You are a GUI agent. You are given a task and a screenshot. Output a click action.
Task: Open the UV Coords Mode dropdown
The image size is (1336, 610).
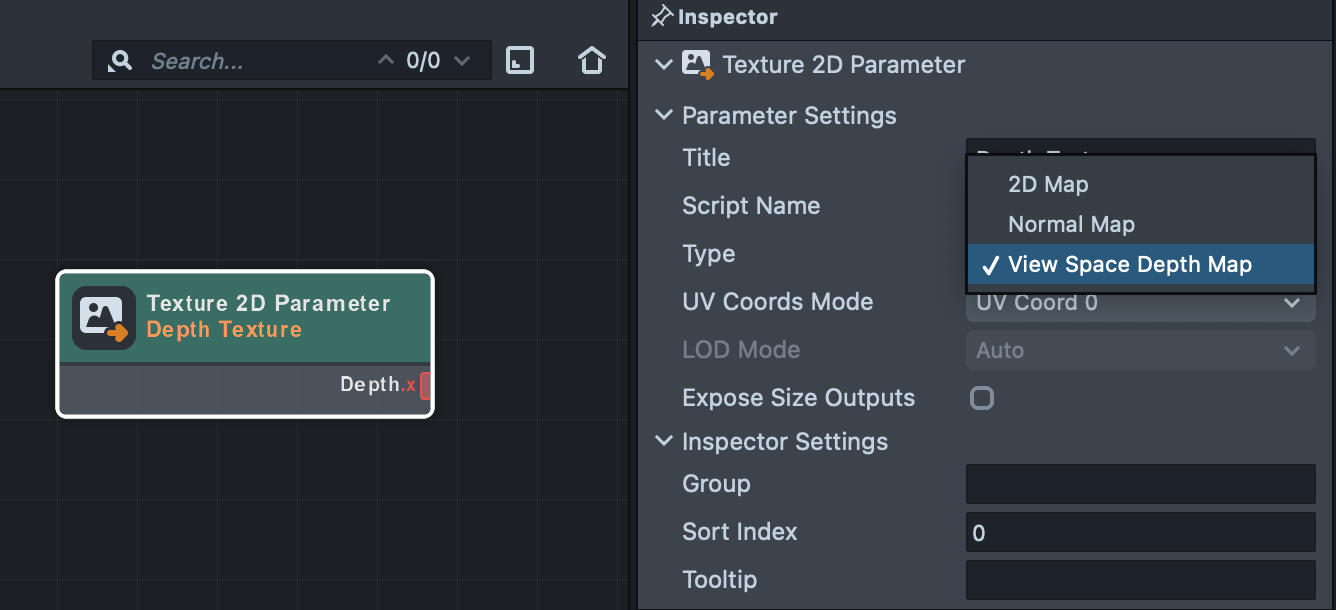(x=1140, y=303)
